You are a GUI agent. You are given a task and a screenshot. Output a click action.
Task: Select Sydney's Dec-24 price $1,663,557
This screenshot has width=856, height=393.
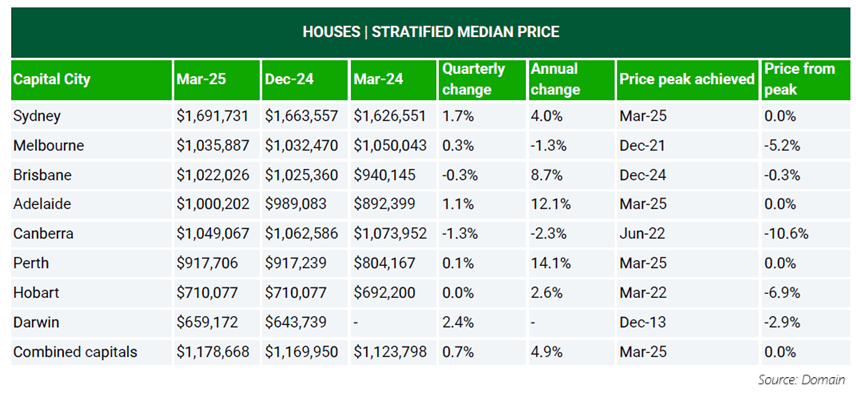301,116
